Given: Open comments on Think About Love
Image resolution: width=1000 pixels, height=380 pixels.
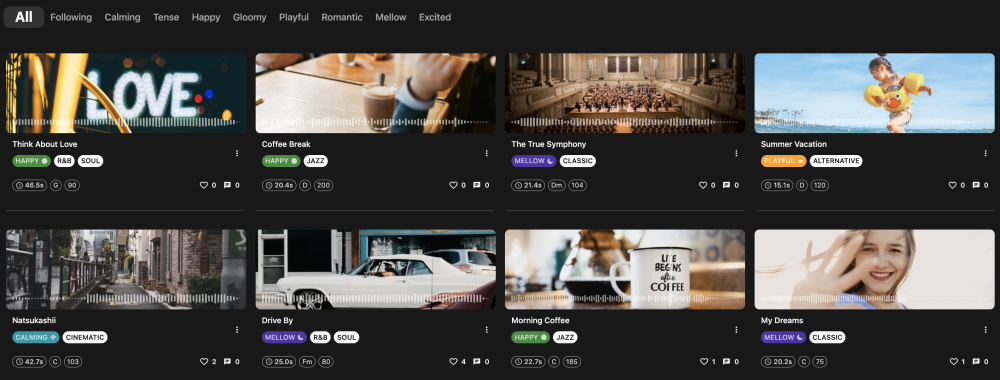Looking at the screenshot, I should coord(227,186).
